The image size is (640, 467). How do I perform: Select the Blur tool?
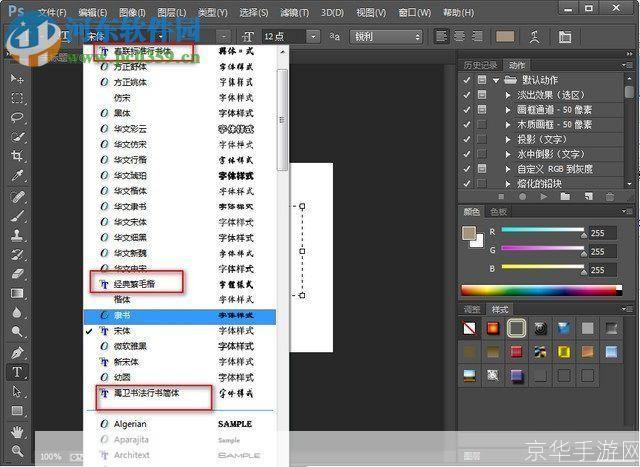(x=17, y=313)
